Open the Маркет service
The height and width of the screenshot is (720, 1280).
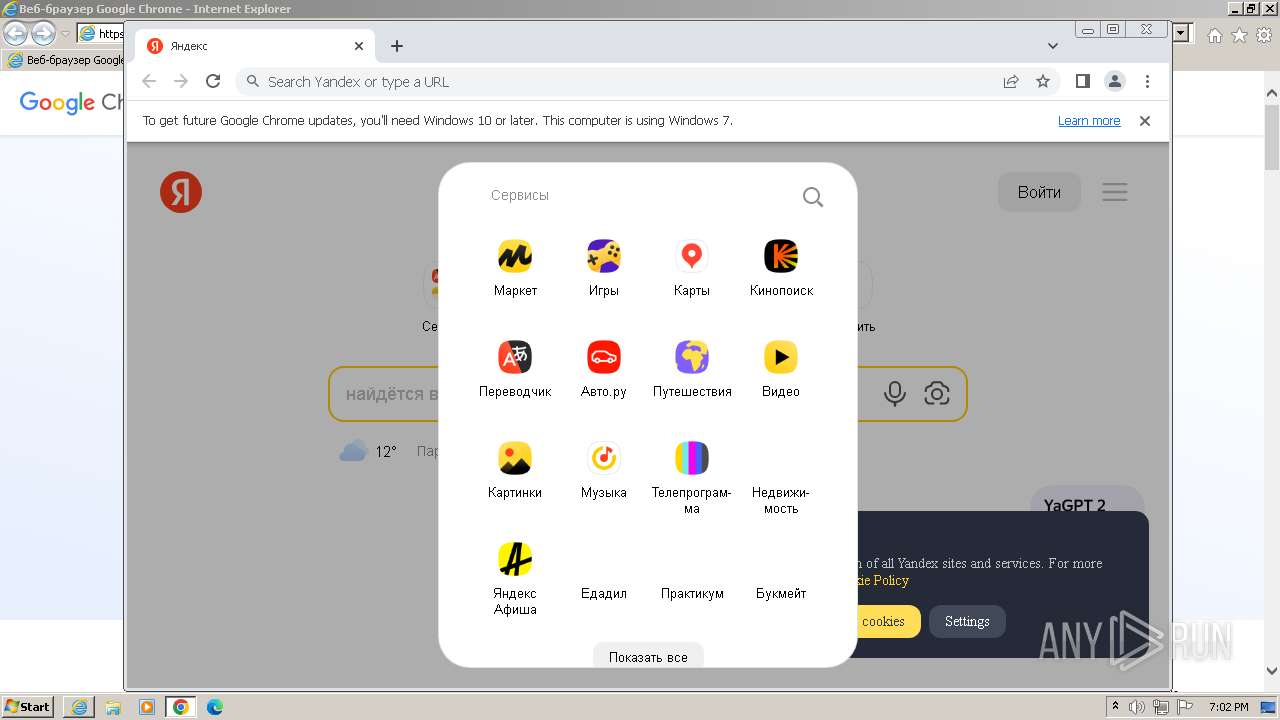click(515, 268)
